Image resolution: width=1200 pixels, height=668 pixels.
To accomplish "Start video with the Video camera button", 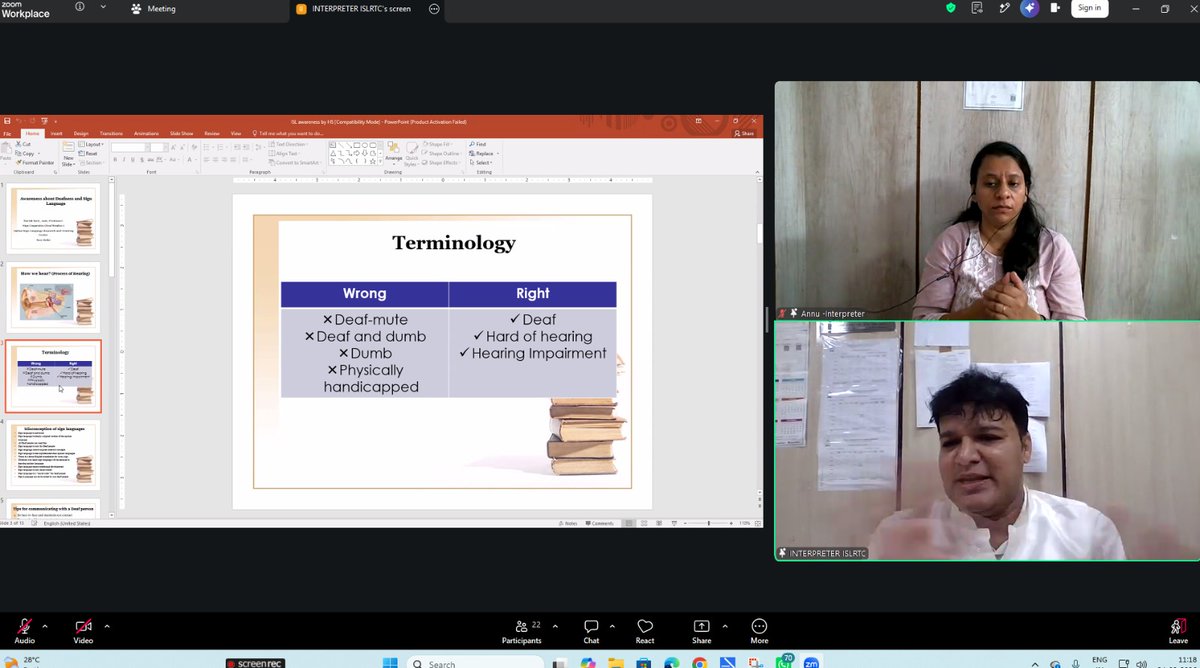I will (x=83, y=629).
